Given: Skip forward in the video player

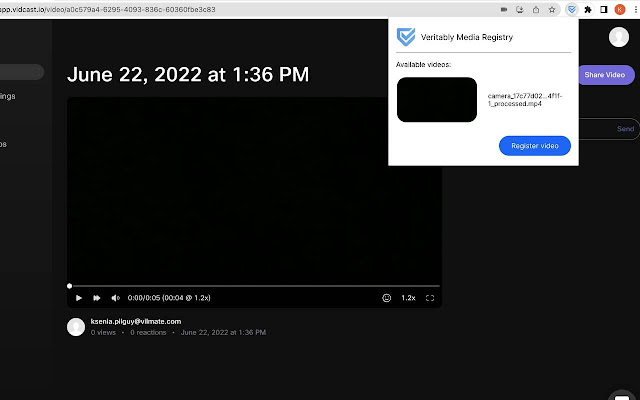Looking at the screenshot, I should click(x=97, y=298).
